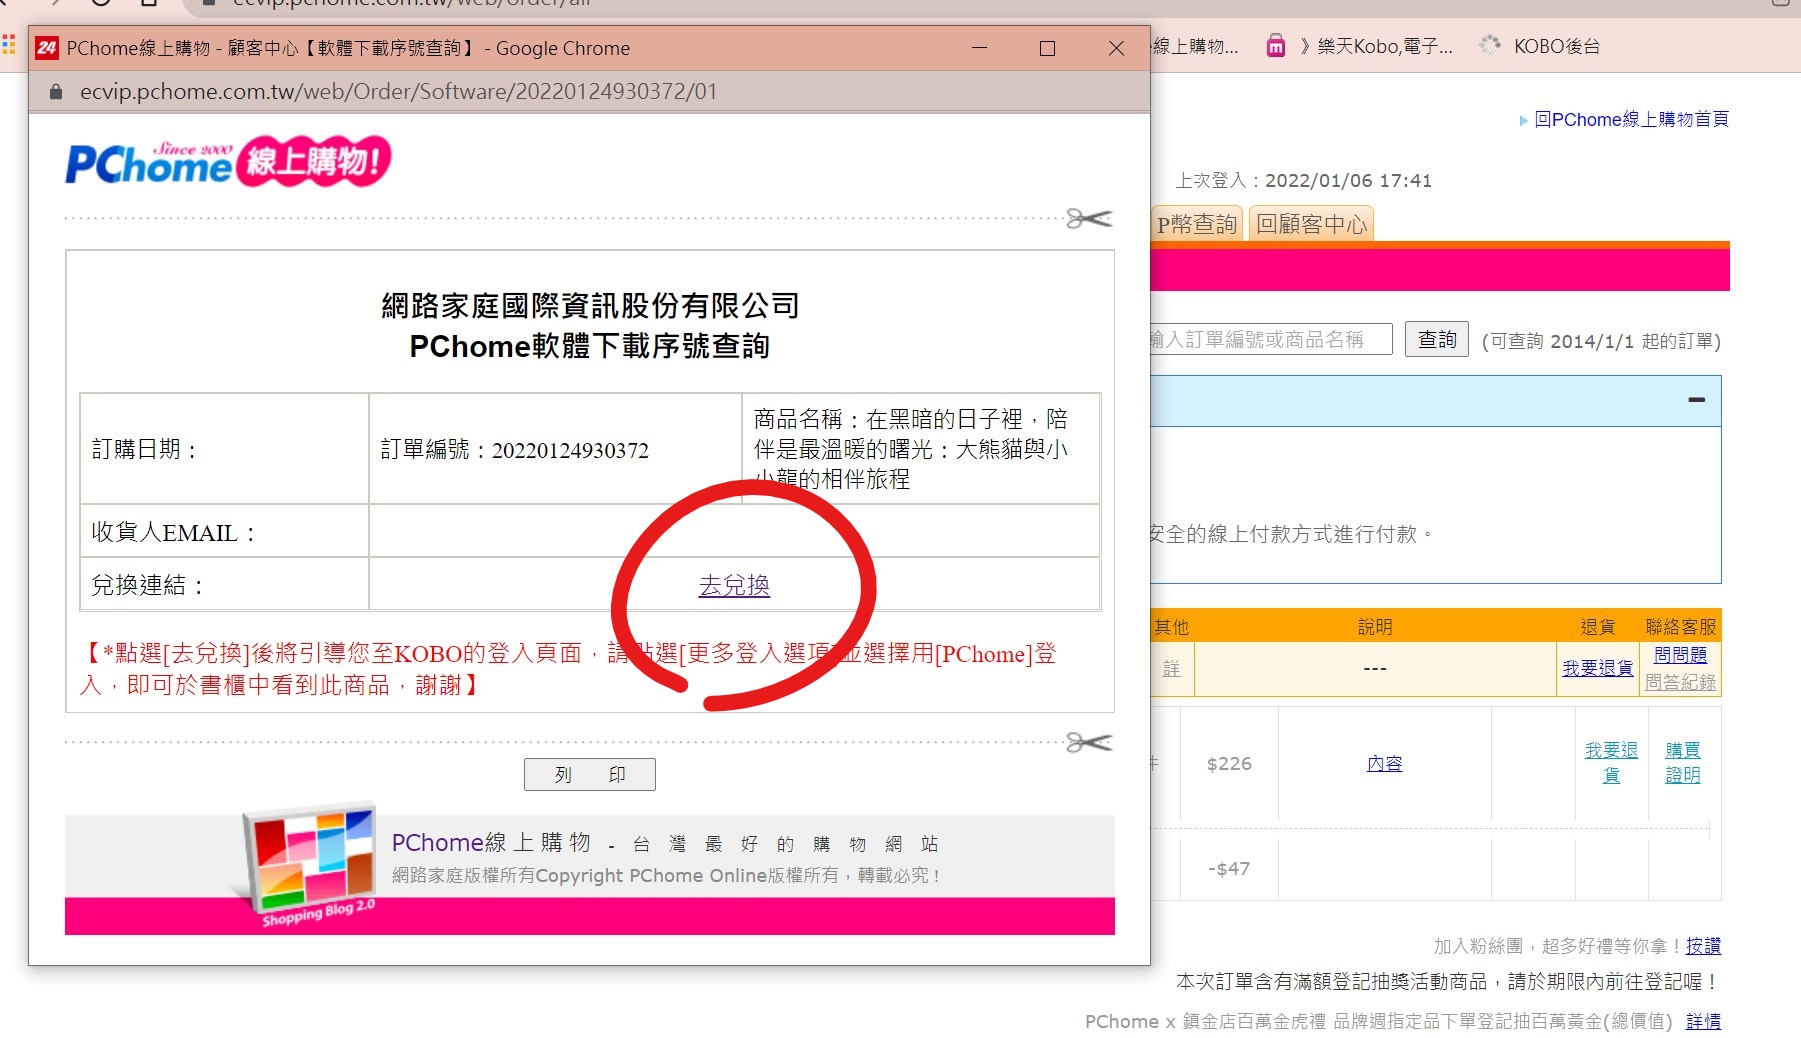
Task: Collapse the blue panel with minus icon
Action: pyautogui.click(x=1696, y=400)
